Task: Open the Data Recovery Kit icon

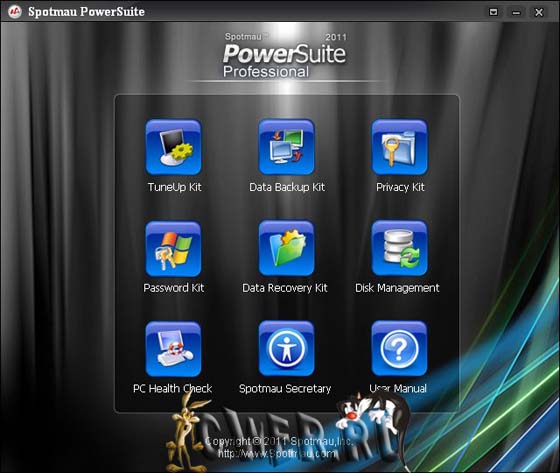Action: coord(286,249)
